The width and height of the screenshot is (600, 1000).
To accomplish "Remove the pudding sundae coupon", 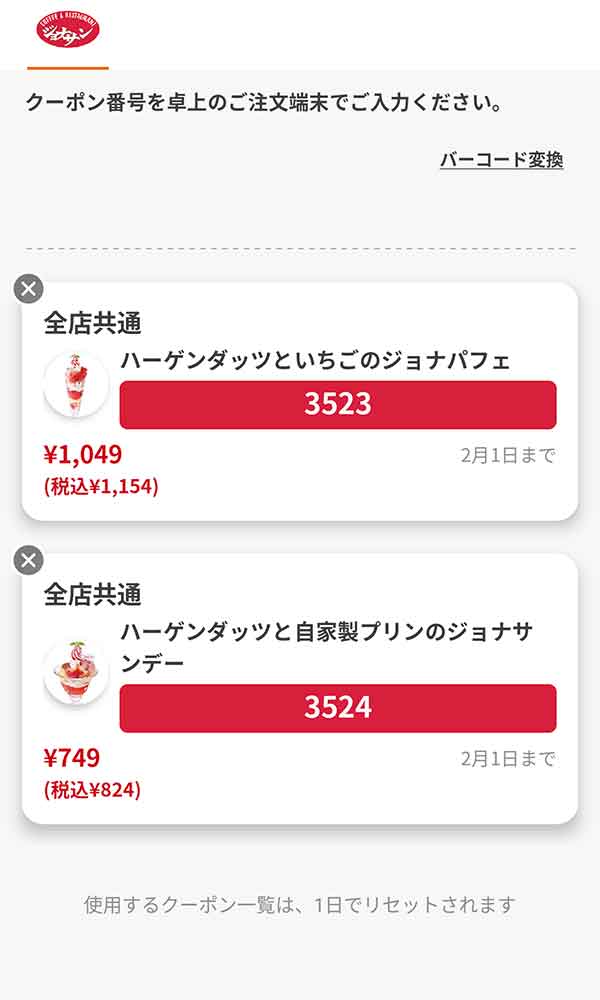I will click(28, 560).
